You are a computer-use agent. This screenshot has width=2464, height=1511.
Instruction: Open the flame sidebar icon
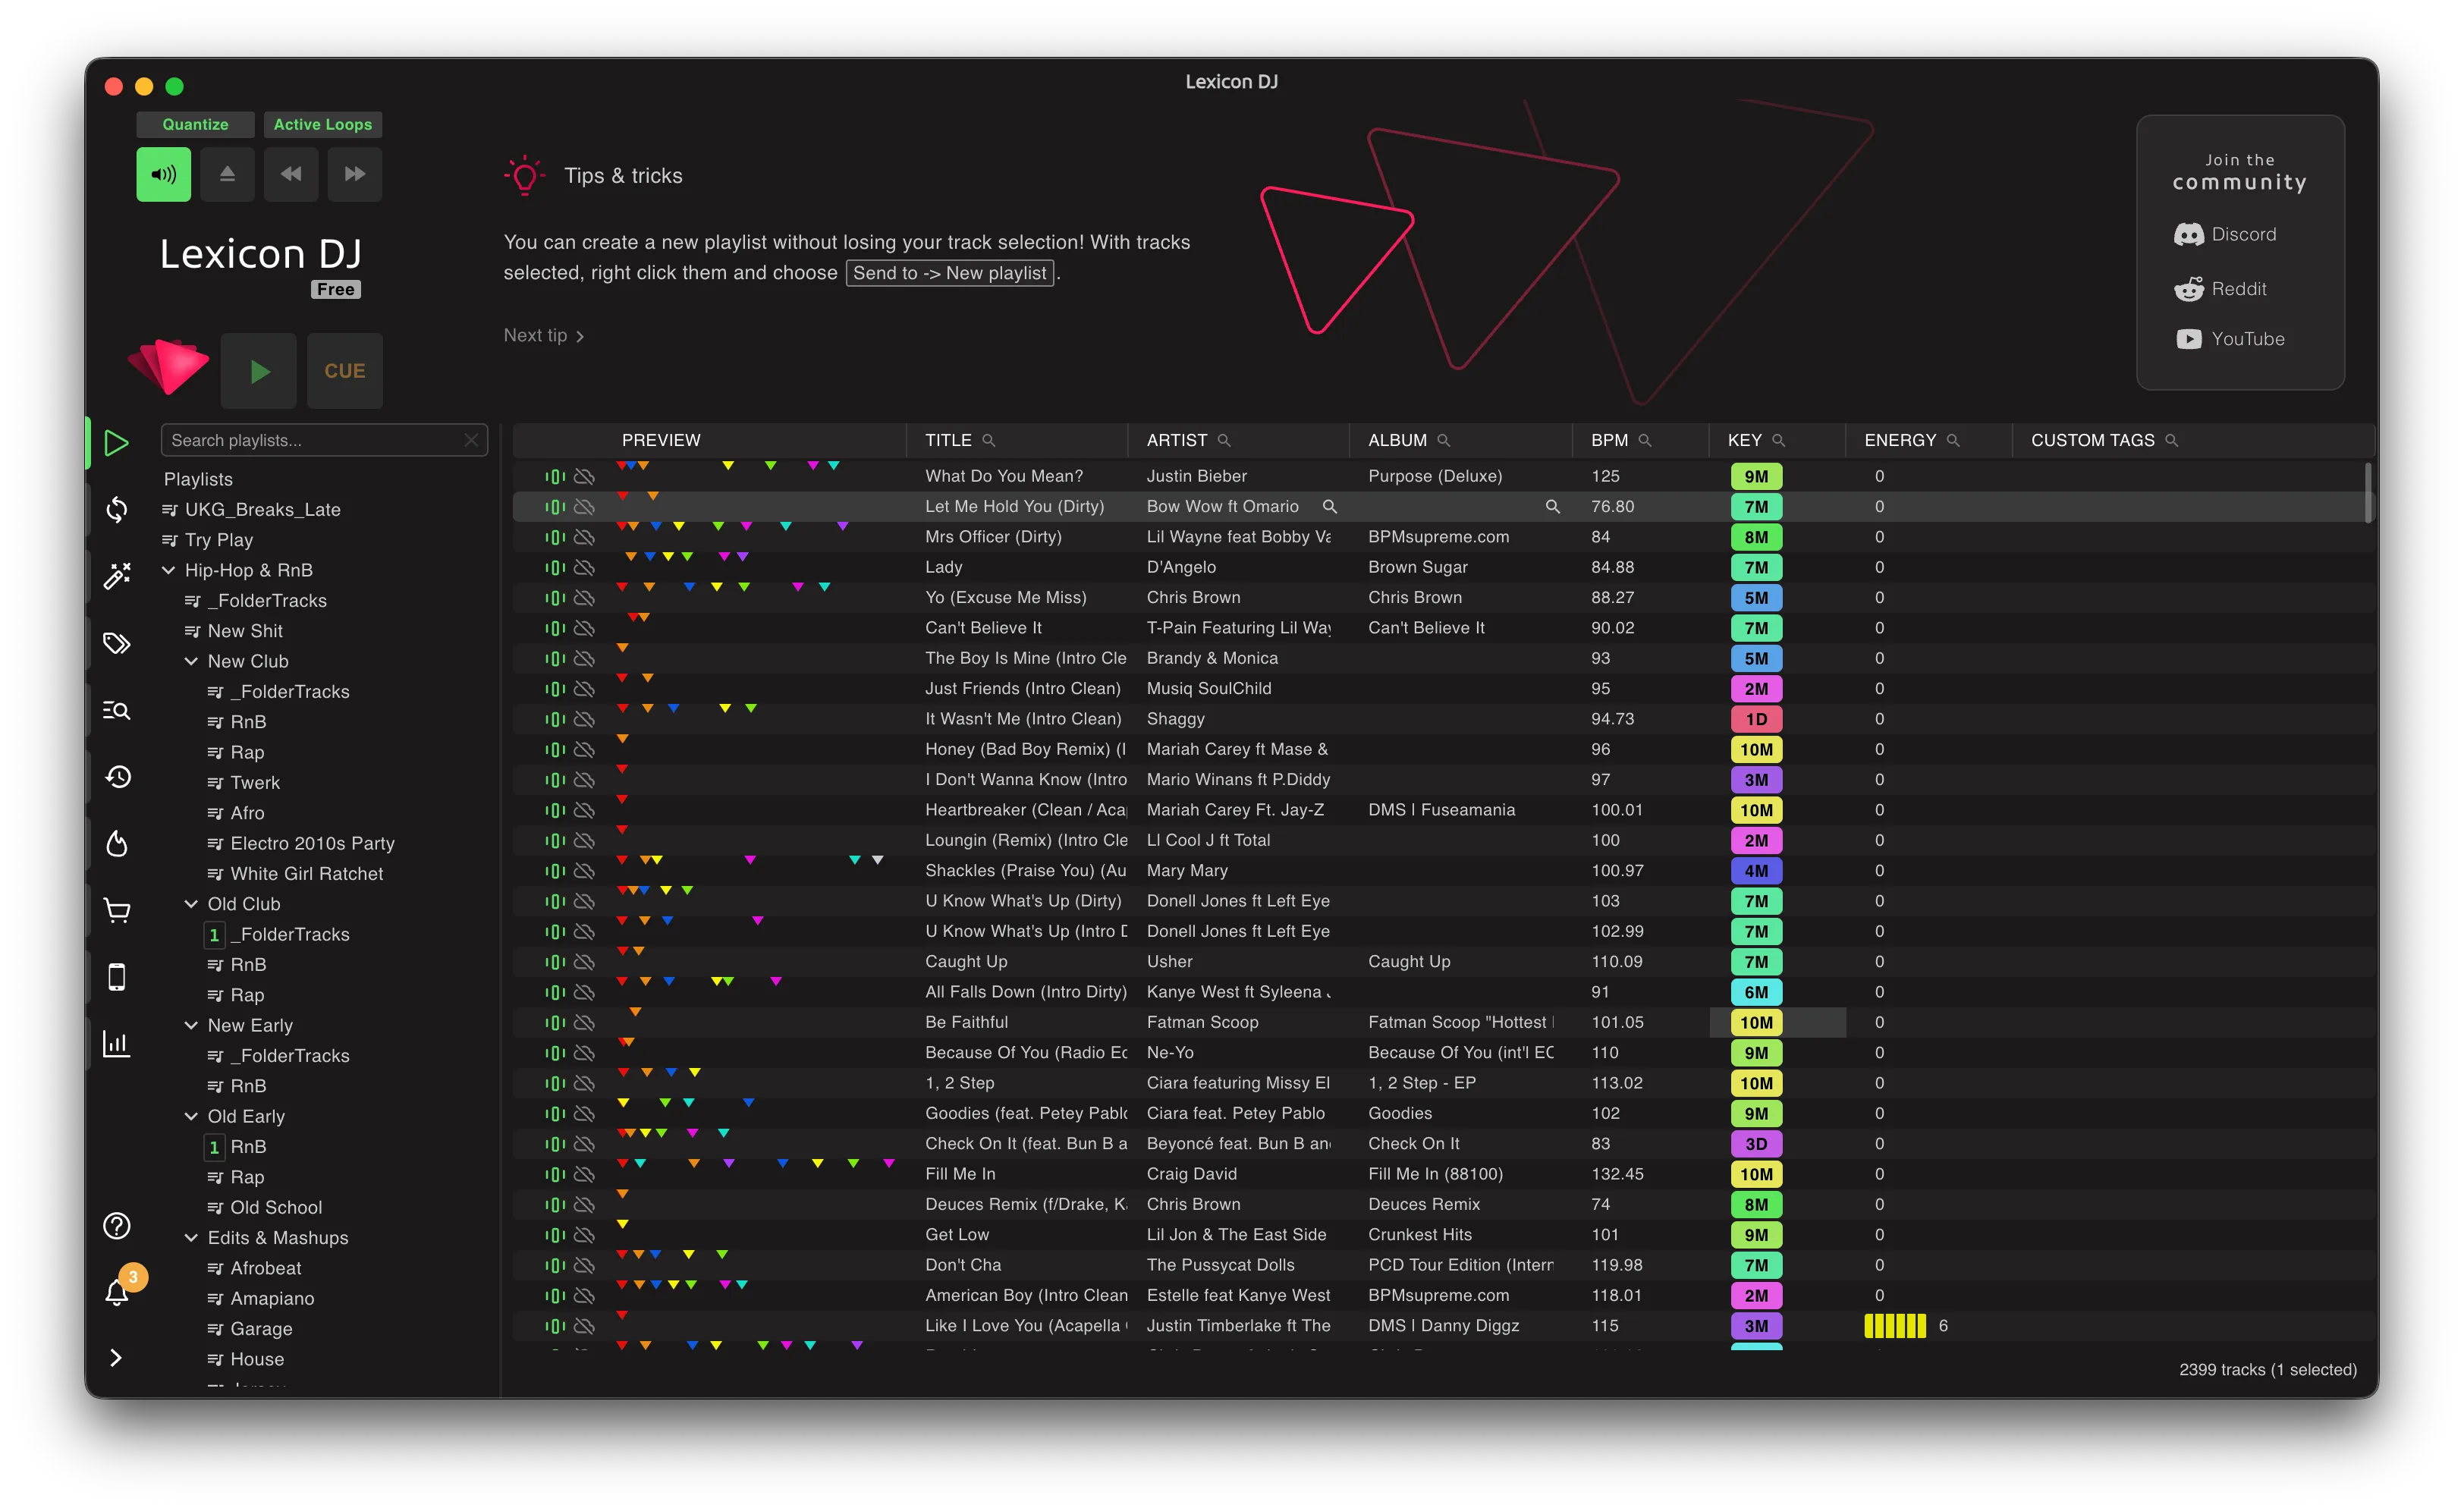click(x=117, y=843)
